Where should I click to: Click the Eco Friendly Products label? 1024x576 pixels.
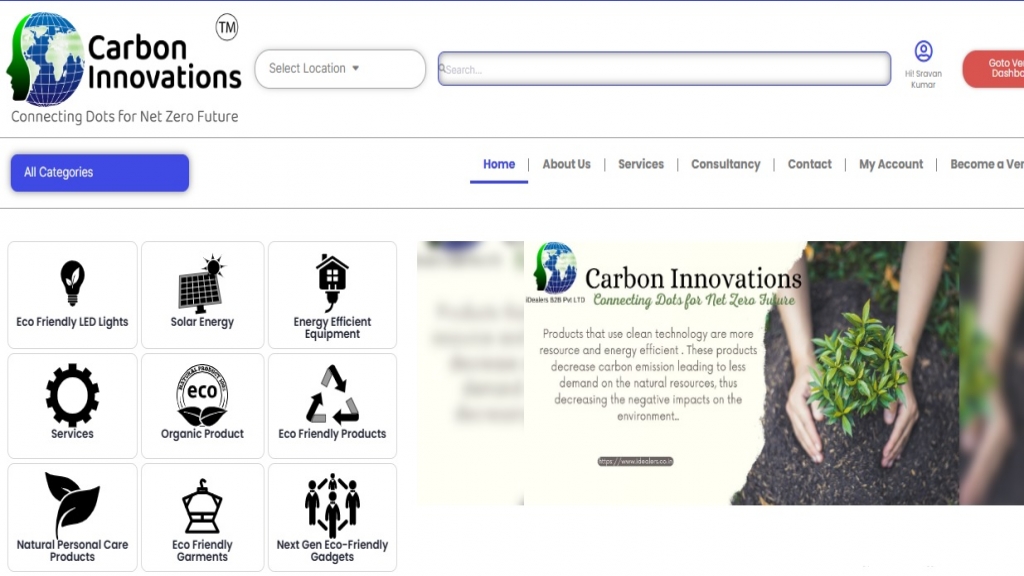(x=332, y=434)
